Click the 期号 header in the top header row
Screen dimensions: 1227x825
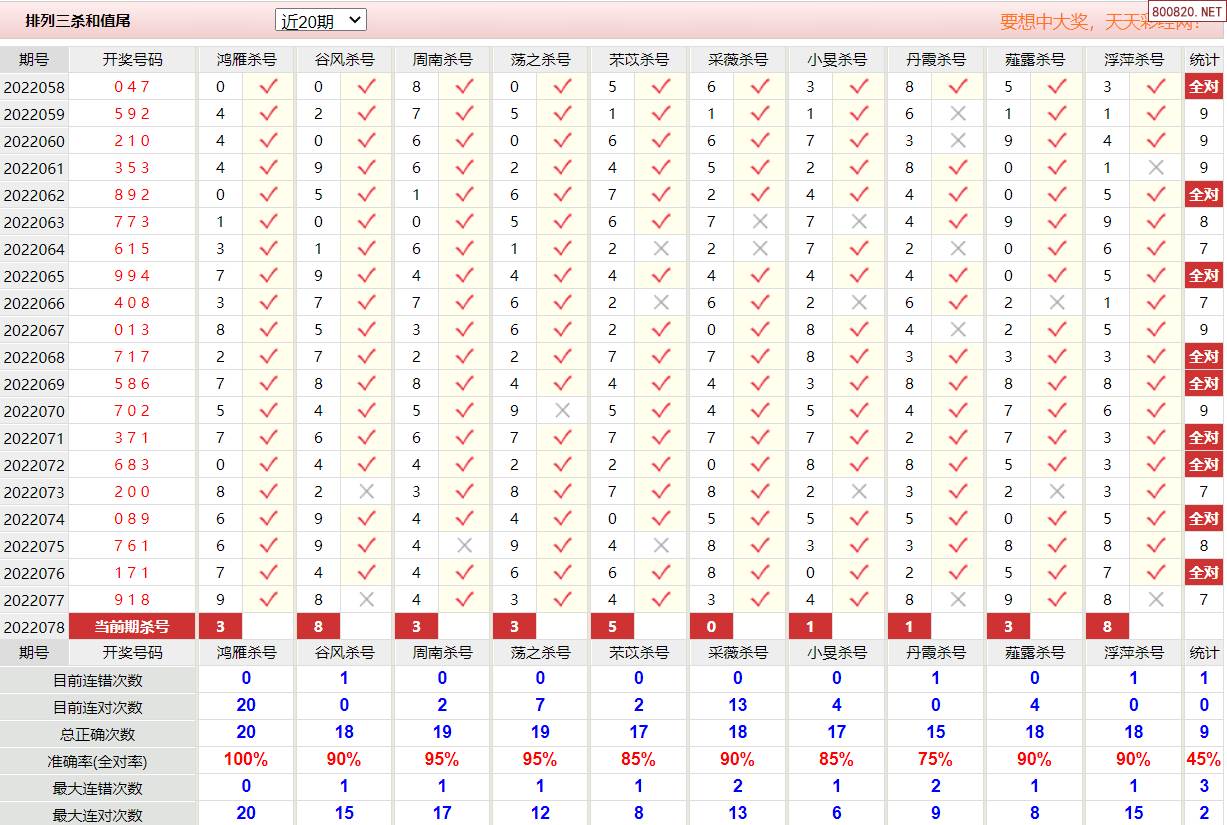(34, 60)
